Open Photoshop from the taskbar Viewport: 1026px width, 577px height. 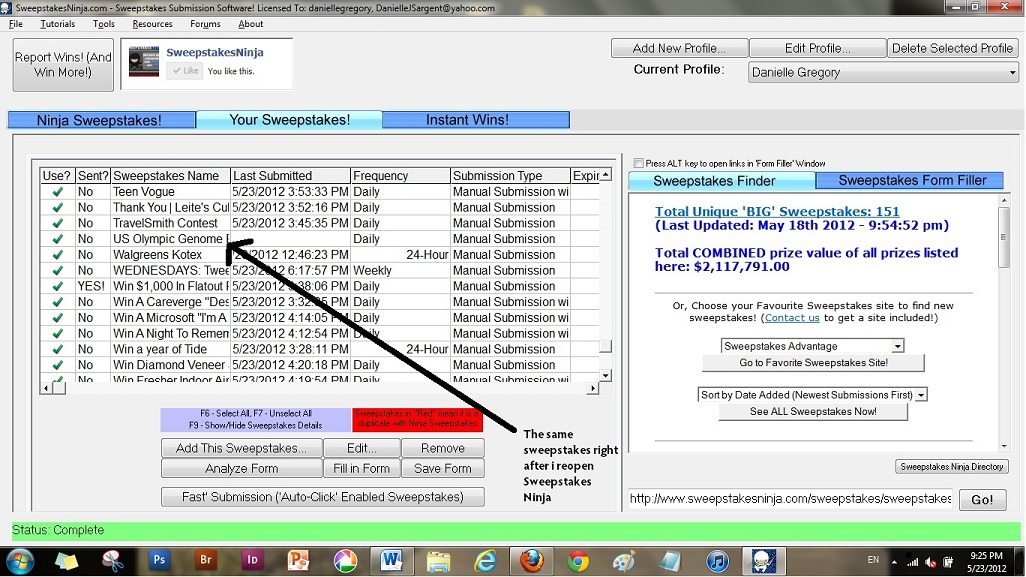159,561
